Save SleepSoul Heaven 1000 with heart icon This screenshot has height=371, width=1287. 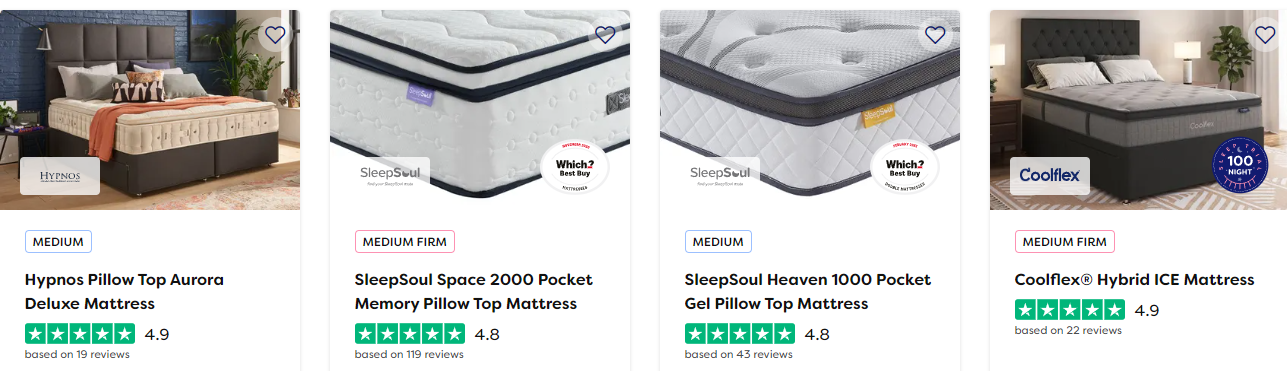[935, 35]
